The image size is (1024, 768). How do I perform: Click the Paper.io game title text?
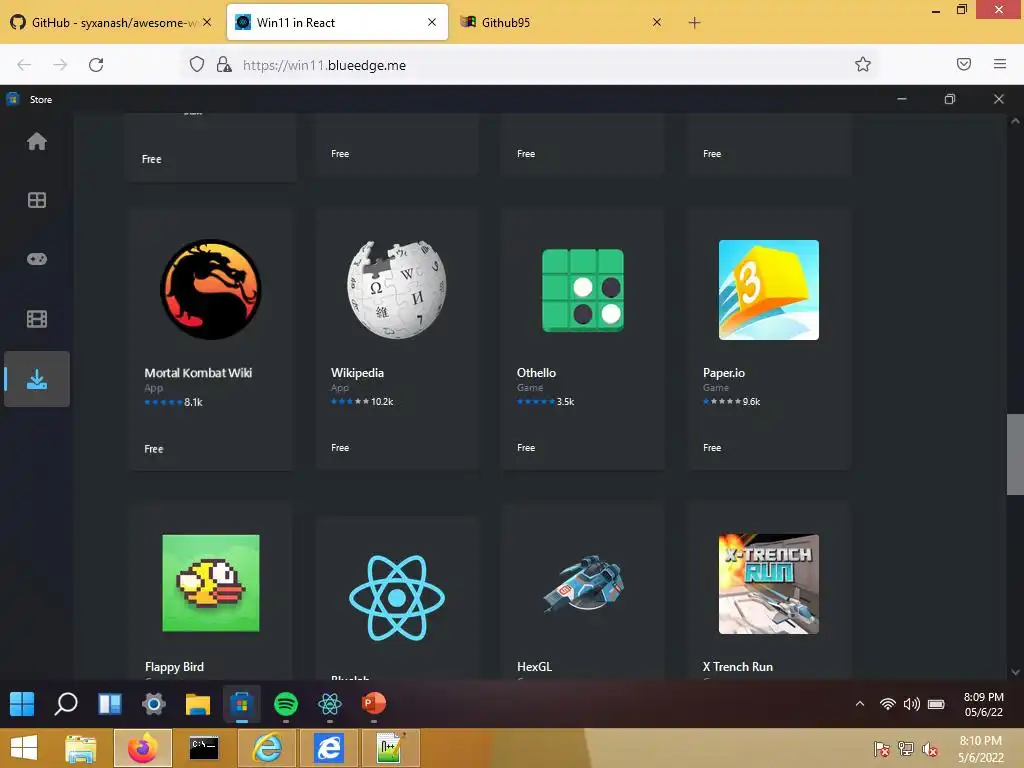724,373
